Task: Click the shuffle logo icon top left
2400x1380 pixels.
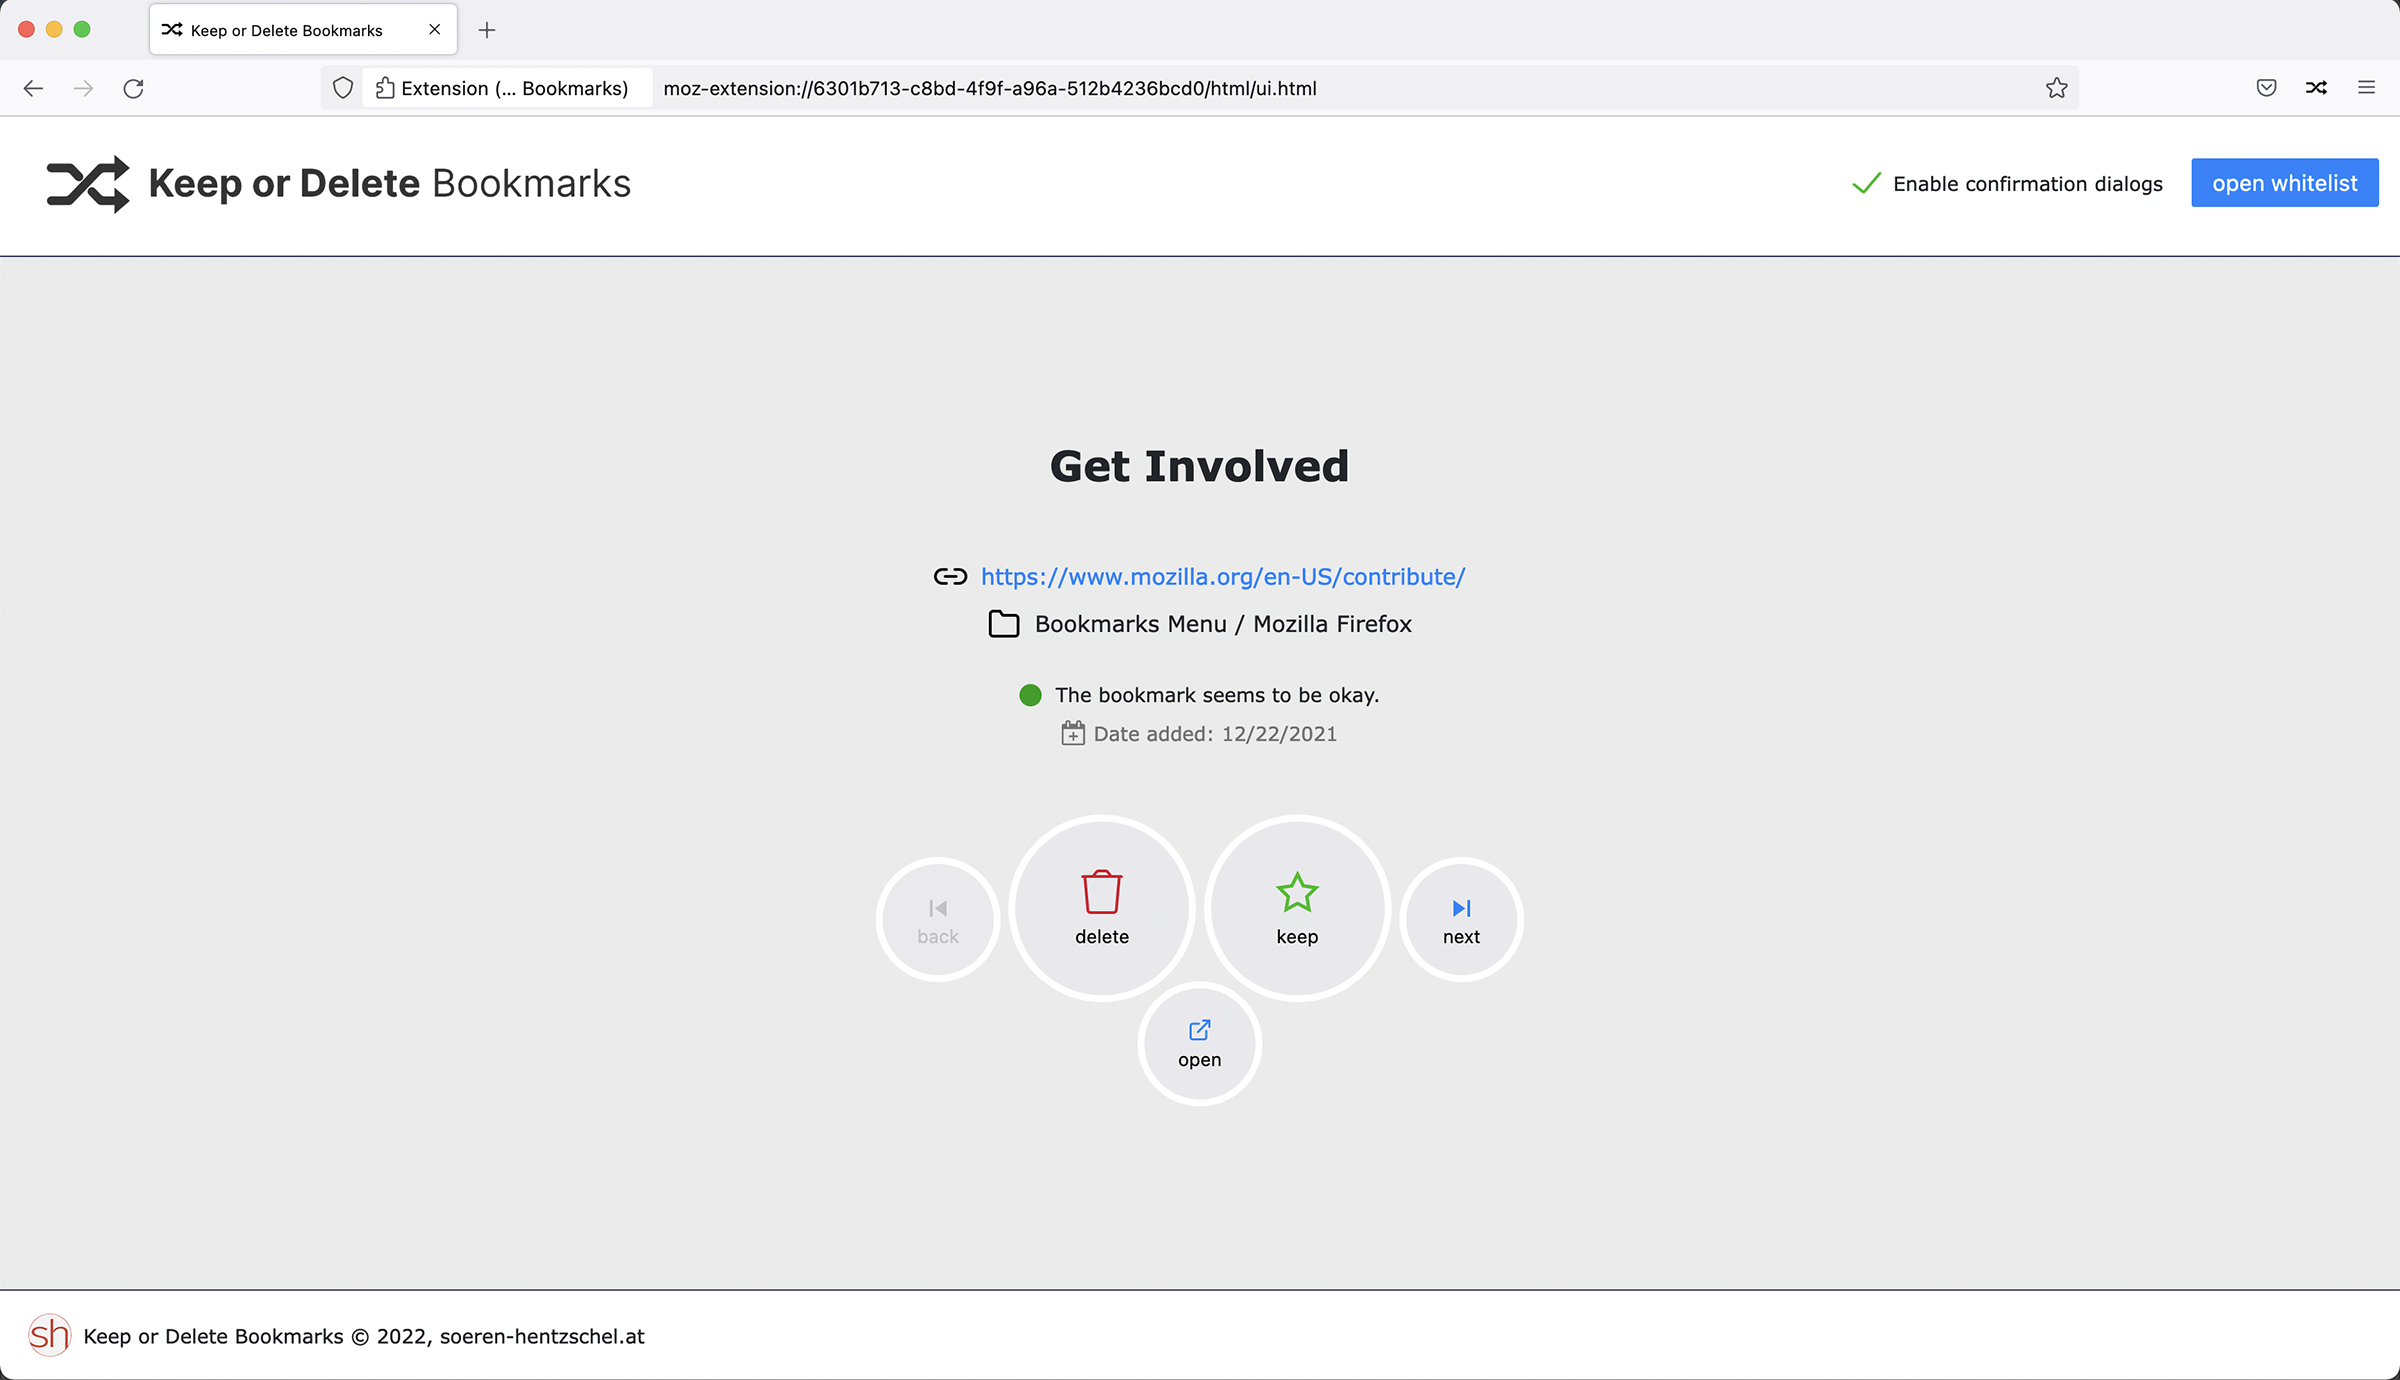Action: [x=86, y=183]
